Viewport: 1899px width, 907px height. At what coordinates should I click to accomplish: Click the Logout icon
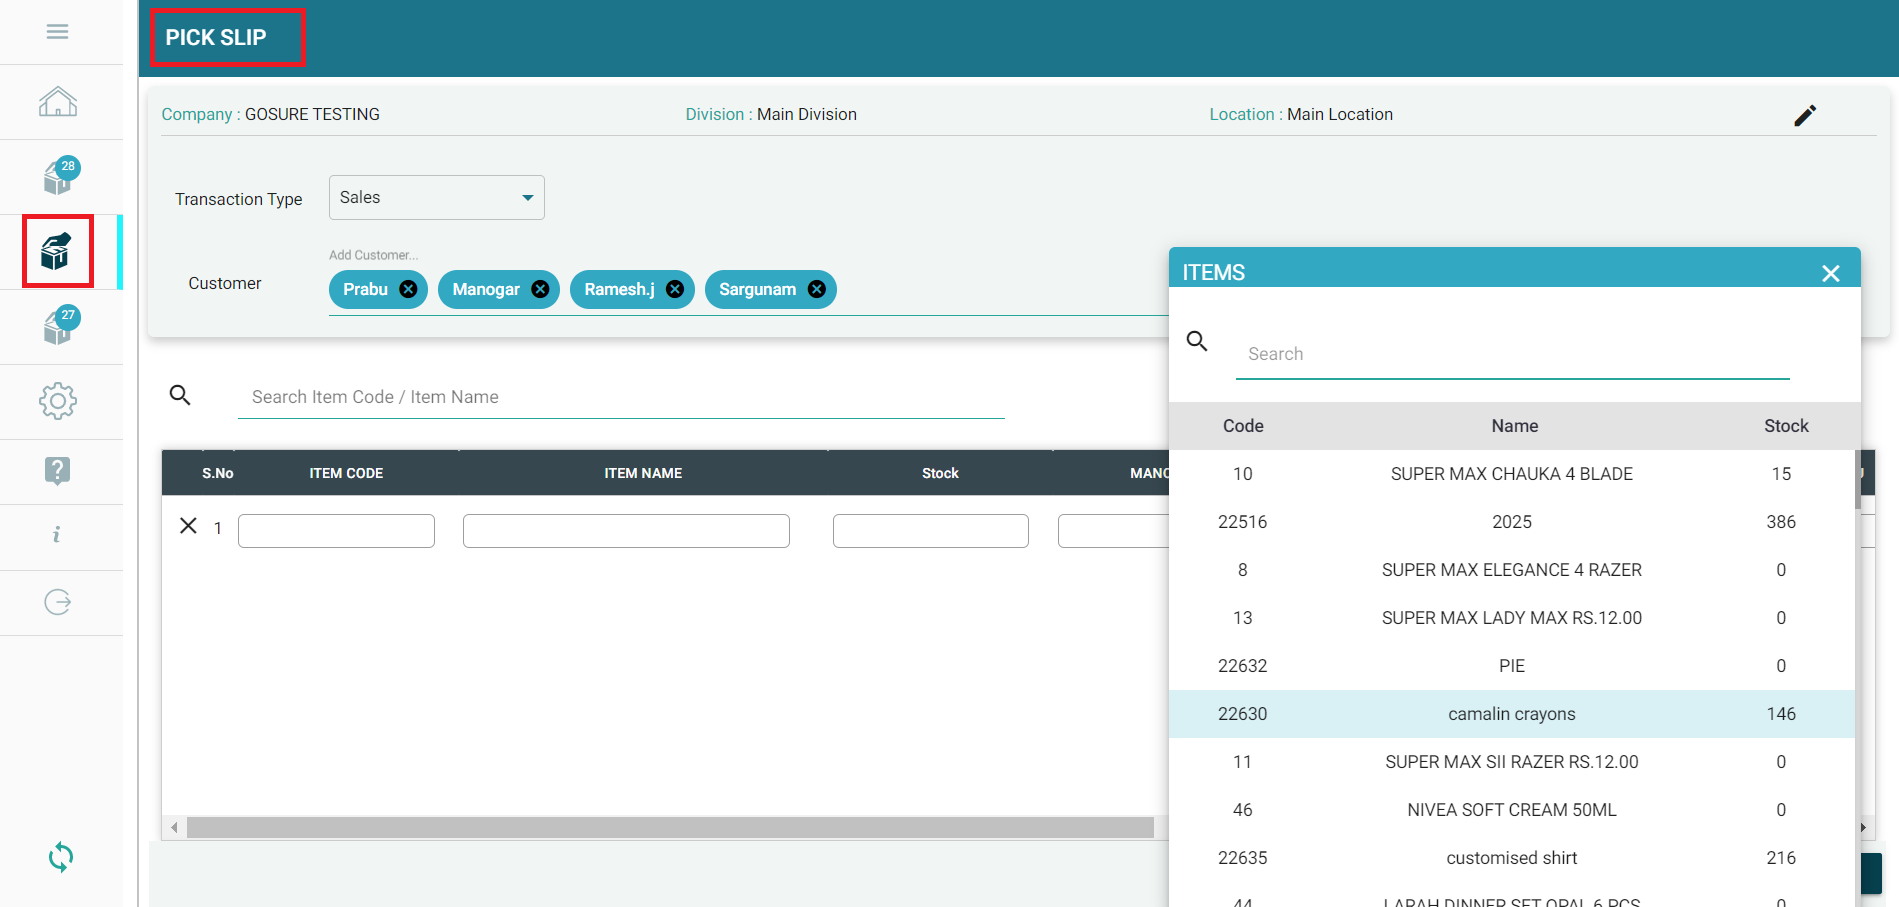pyautogui.click(x=58, y=602)
